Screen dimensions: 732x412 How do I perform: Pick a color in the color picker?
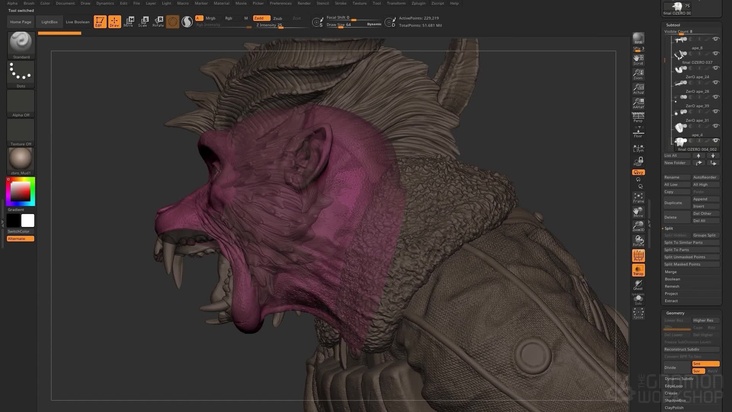(21, 191)
